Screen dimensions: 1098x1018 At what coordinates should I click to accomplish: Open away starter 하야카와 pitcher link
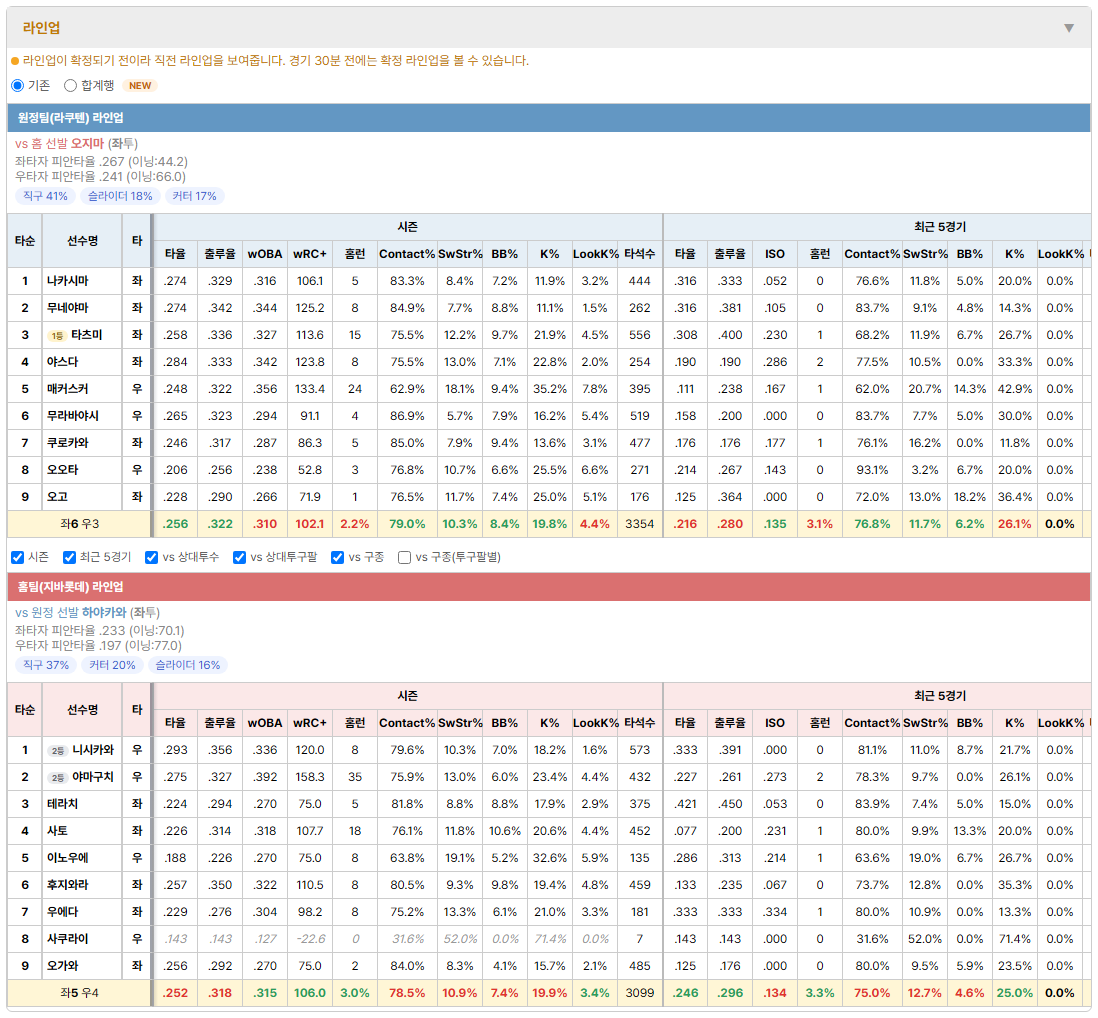pos(104,613)
